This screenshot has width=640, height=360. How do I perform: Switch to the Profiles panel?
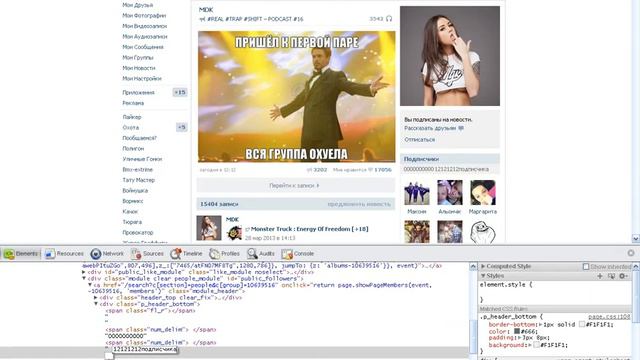tap(224, 253)
